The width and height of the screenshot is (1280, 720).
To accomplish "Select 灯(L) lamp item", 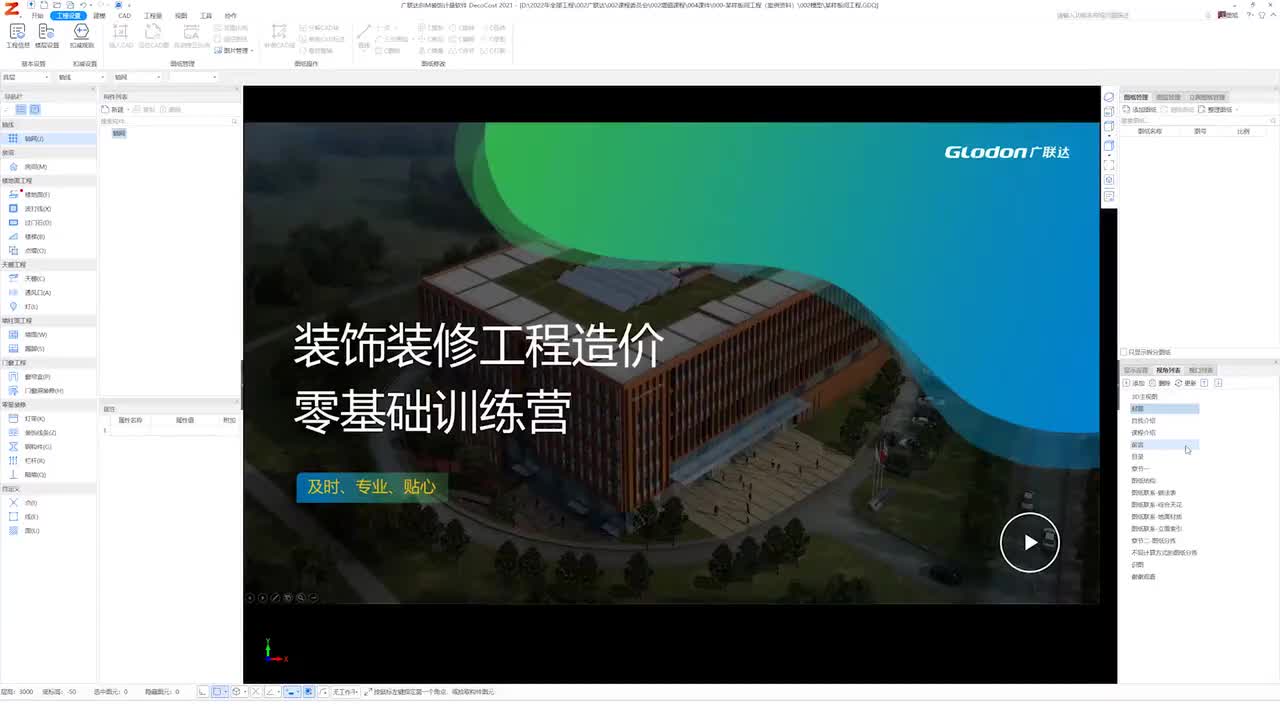I will 48,307.
